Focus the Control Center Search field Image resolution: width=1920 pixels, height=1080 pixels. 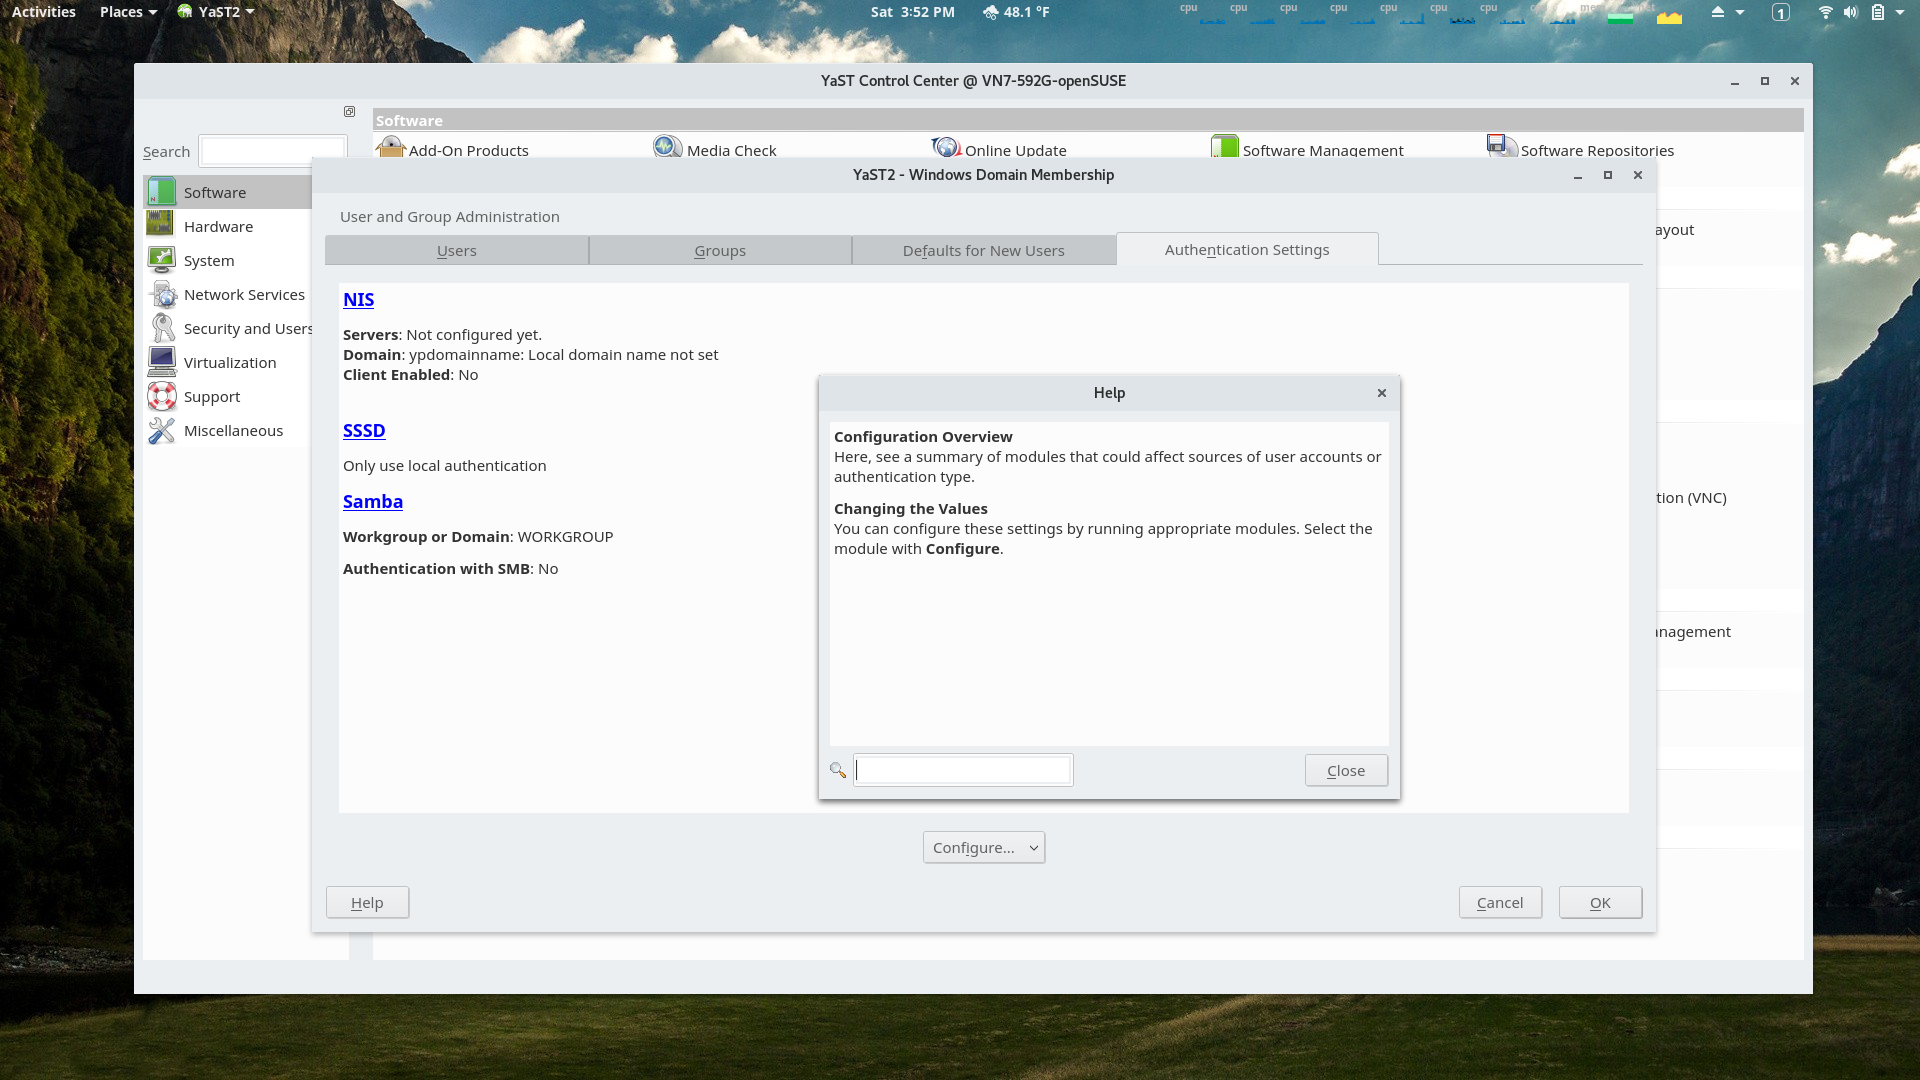coord(272,151)
